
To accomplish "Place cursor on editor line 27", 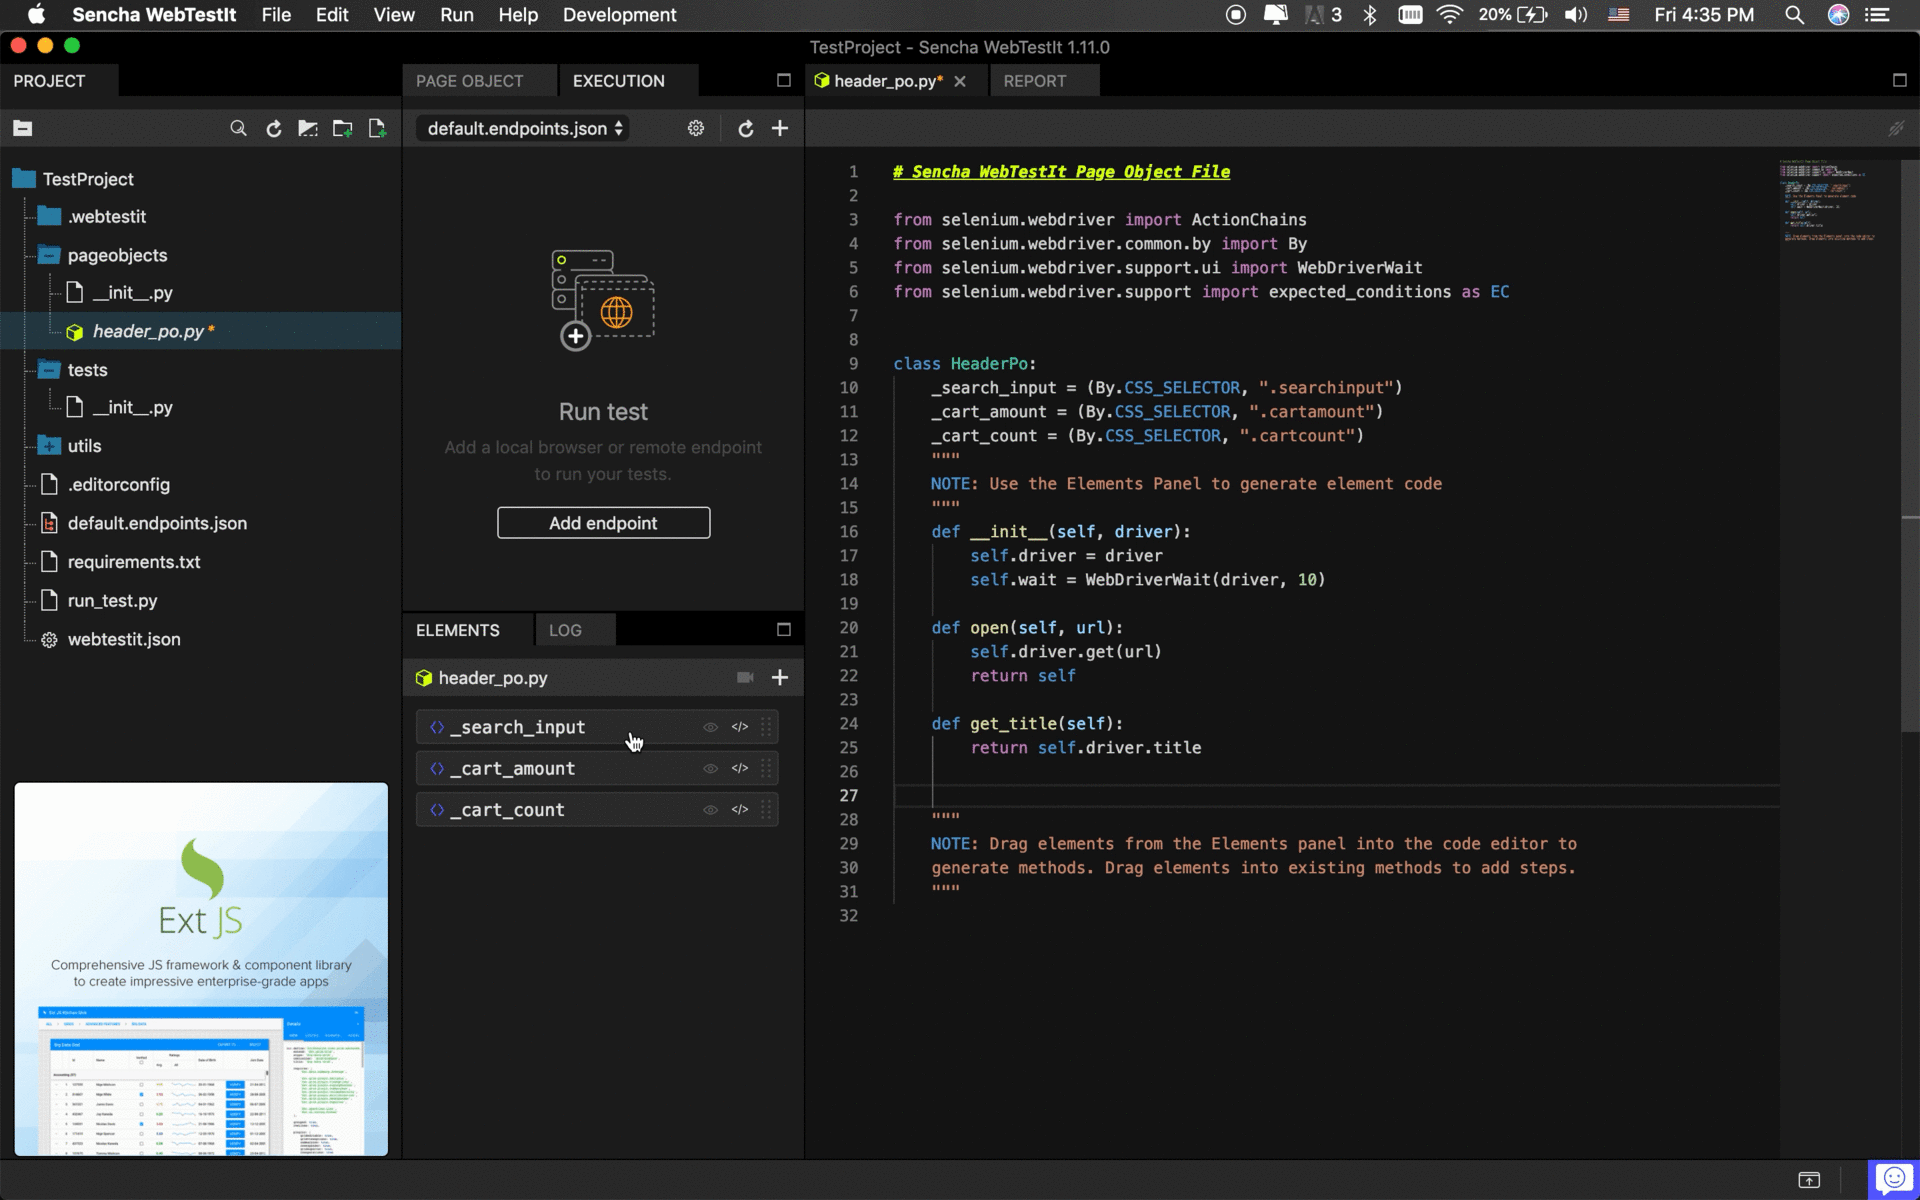I will (1336, 796).
